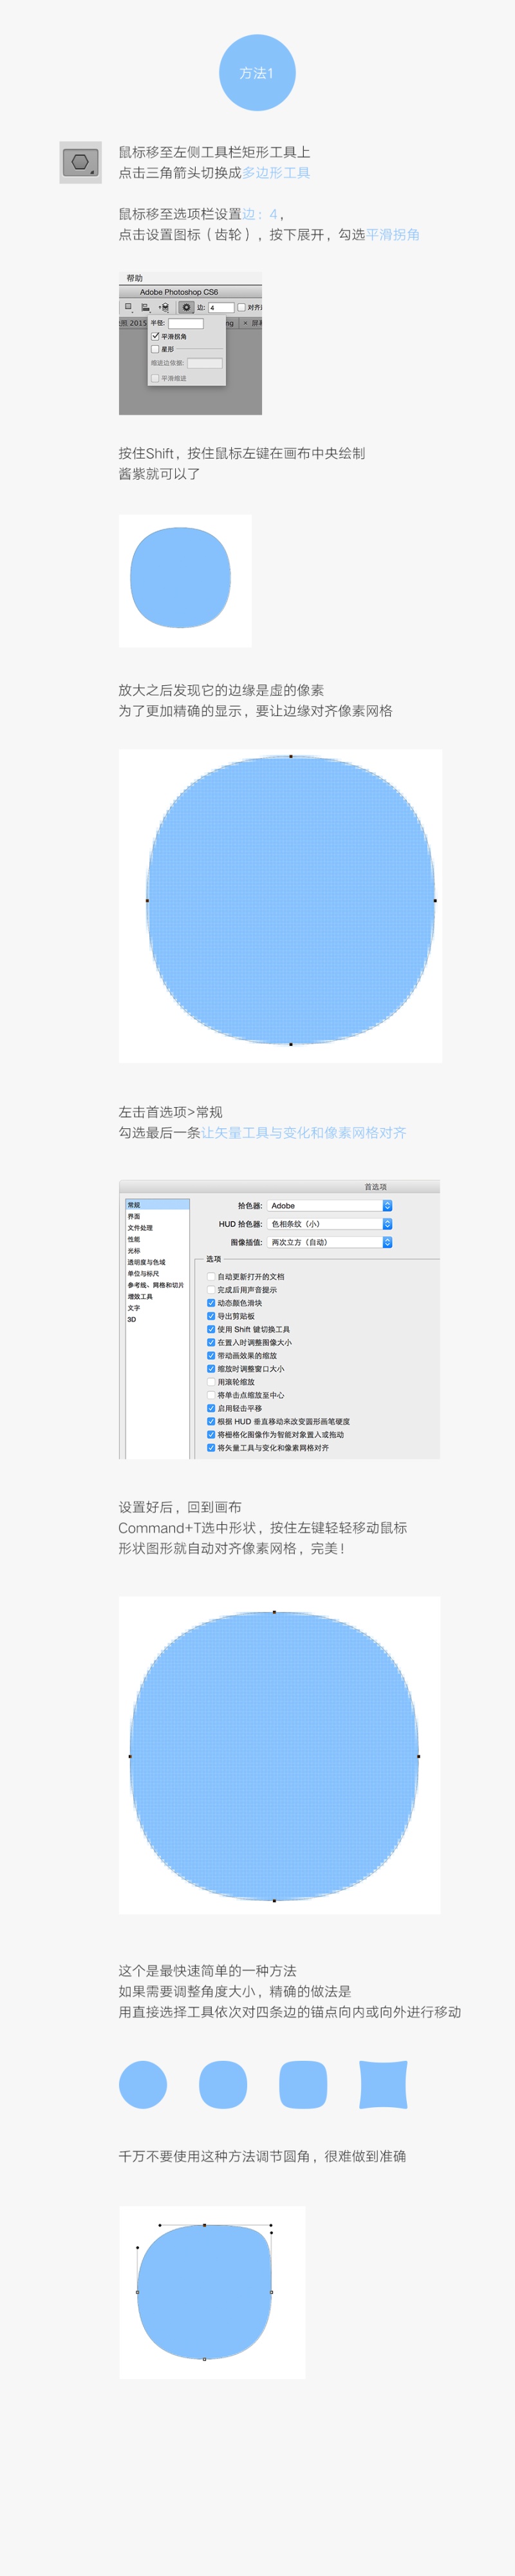Click the concave-sided square thumbnail
Image resolution: width=515 pixels, height=2576 pixels.
383,2085
